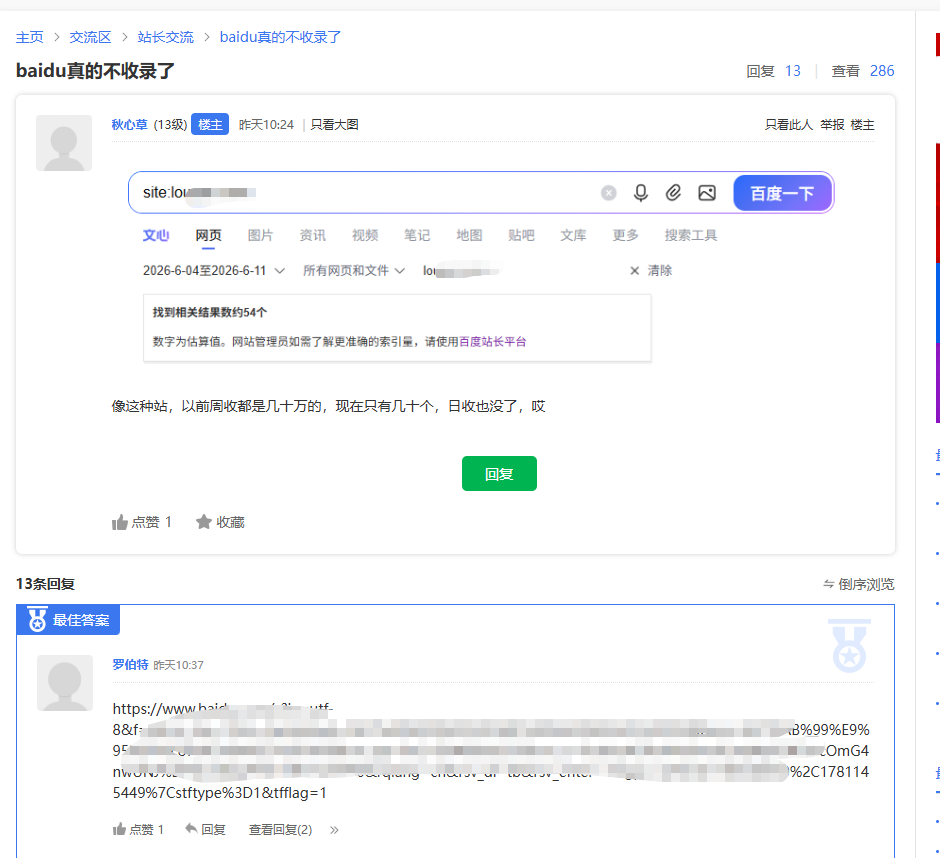This screenshot has height=858, width=940.
Task: Click the double-arrow next to 查看回复(2)
Action: coord(334,830)
